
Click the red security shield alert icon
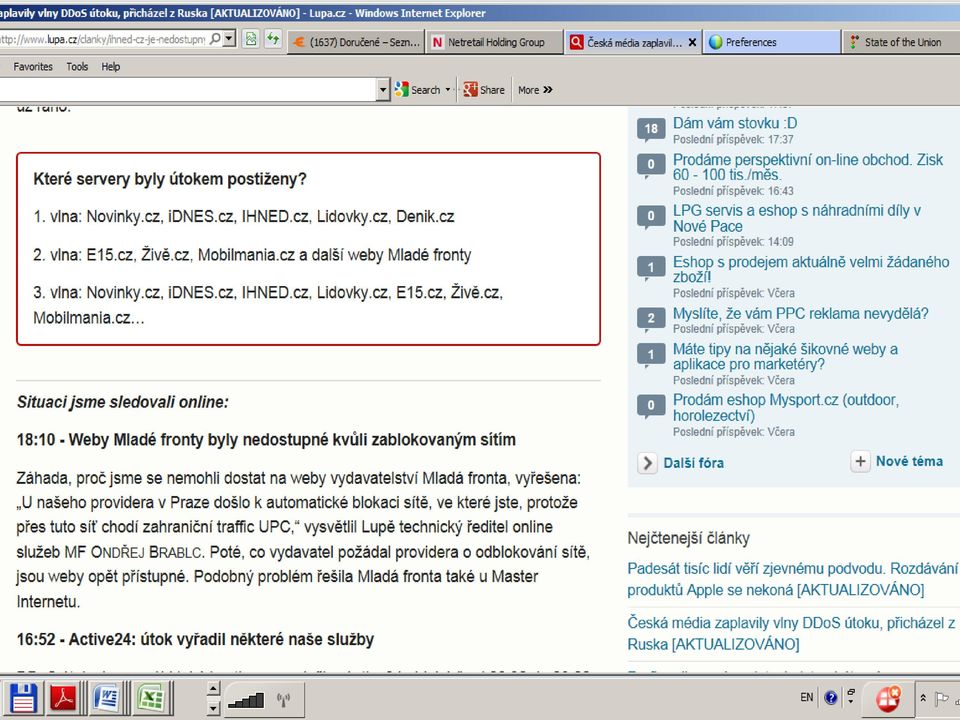(888, 699)
